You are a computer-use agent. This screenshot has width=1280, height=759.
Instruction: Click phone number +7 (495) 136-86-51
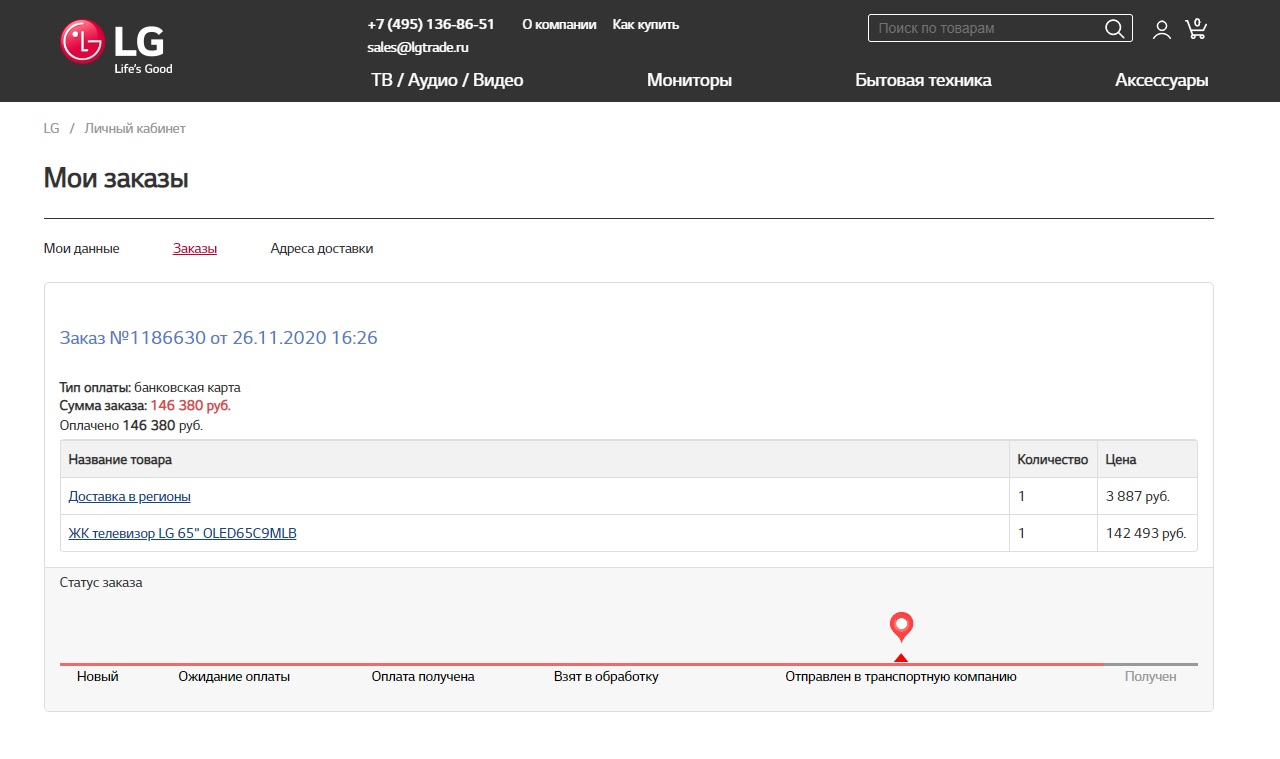(430, 25)
